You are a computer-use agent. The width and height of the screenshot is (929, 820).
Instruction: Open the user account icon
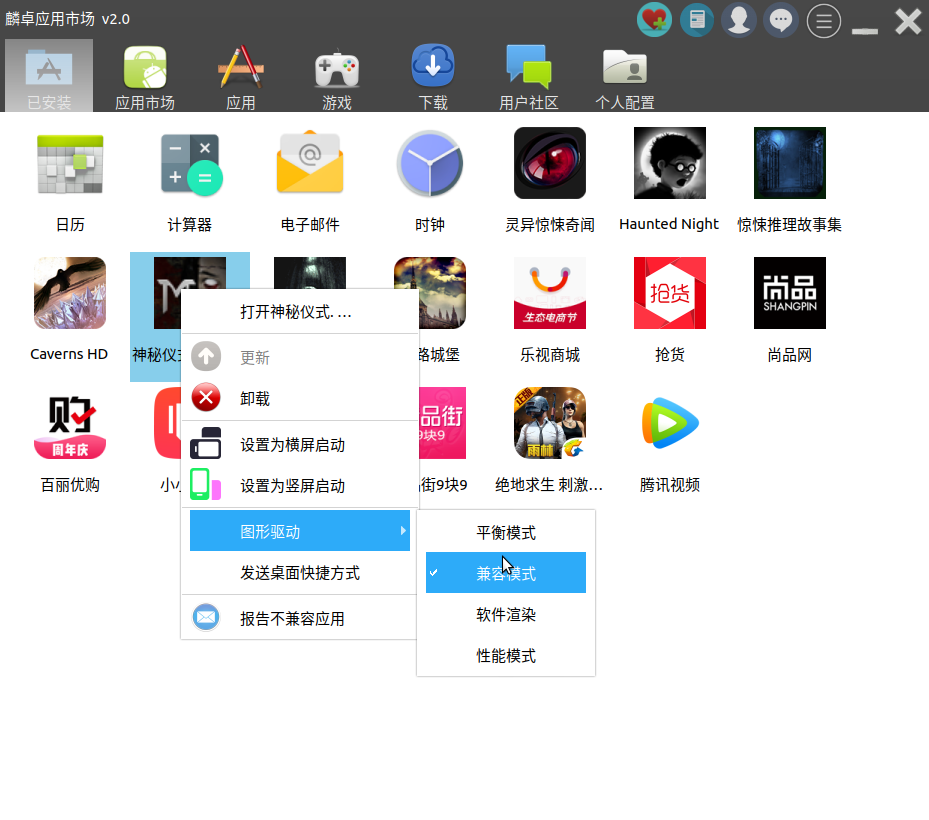(739, 20)
